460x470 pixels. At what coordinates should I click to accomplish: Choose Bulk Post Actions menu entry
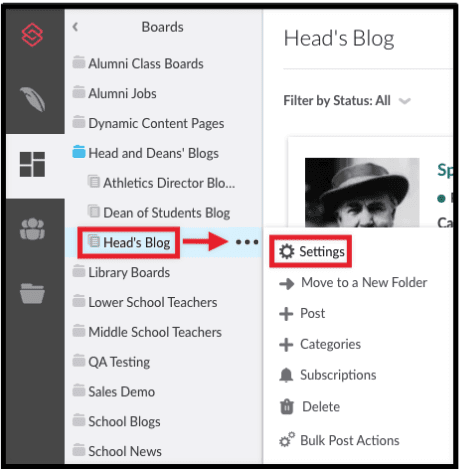339,440
